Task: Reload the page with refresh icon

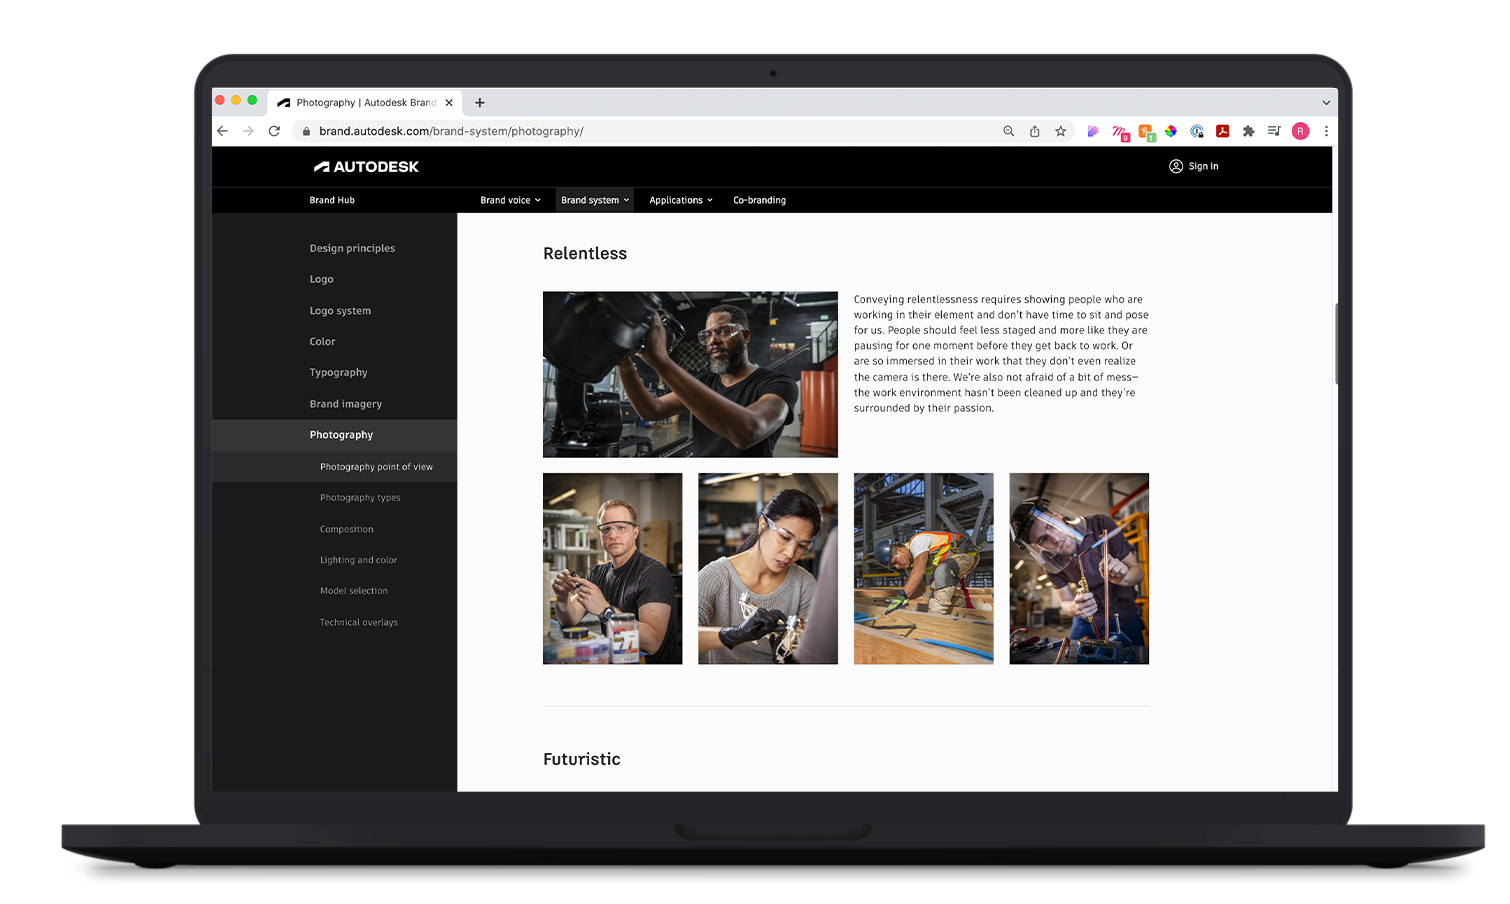Action: pyautogui.click(x=274, y=131)
